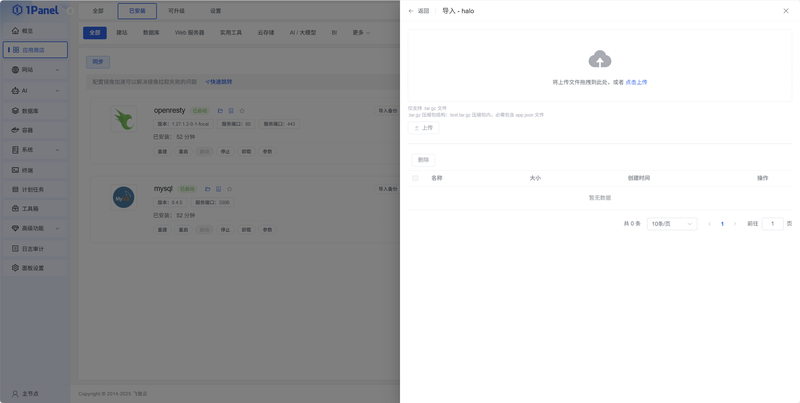Favorite openresty with its star icon
This screenshot has height=403, width=800.
pos(242,111)
